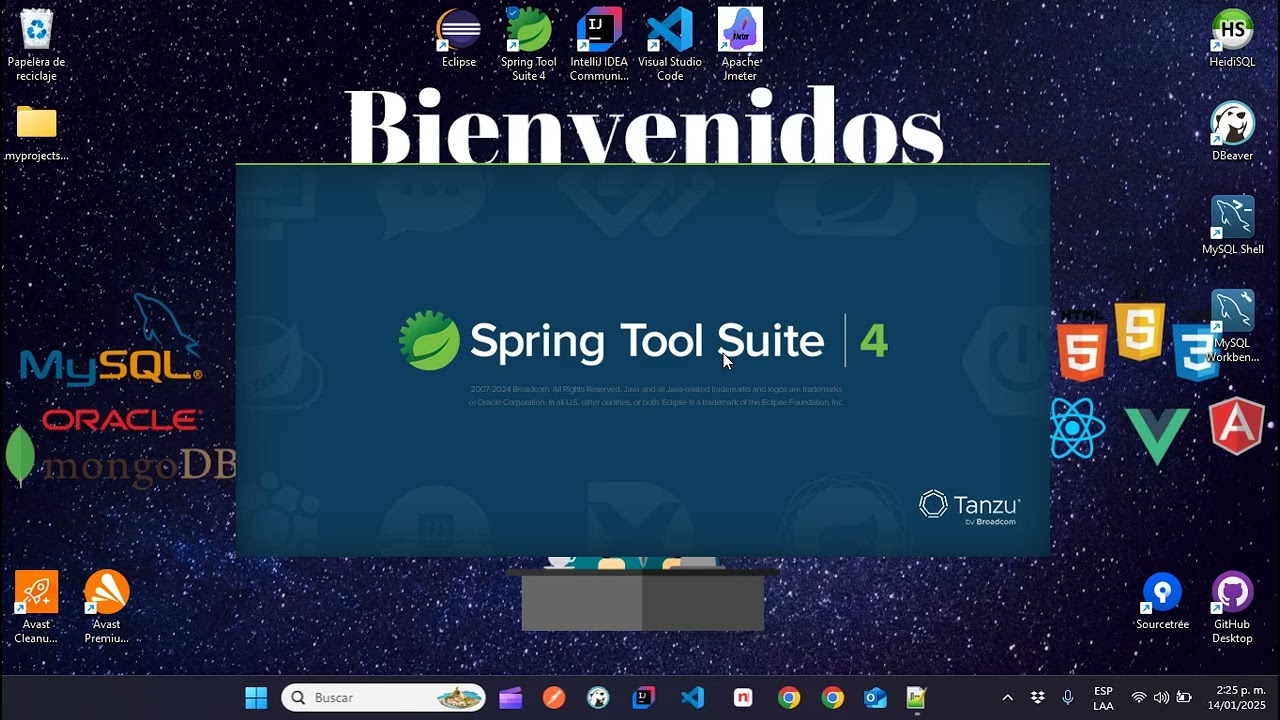This screenshot has width=1280, height=720.
Task: Open the orange Postman icon in taskbar
Action: [554, 698]
